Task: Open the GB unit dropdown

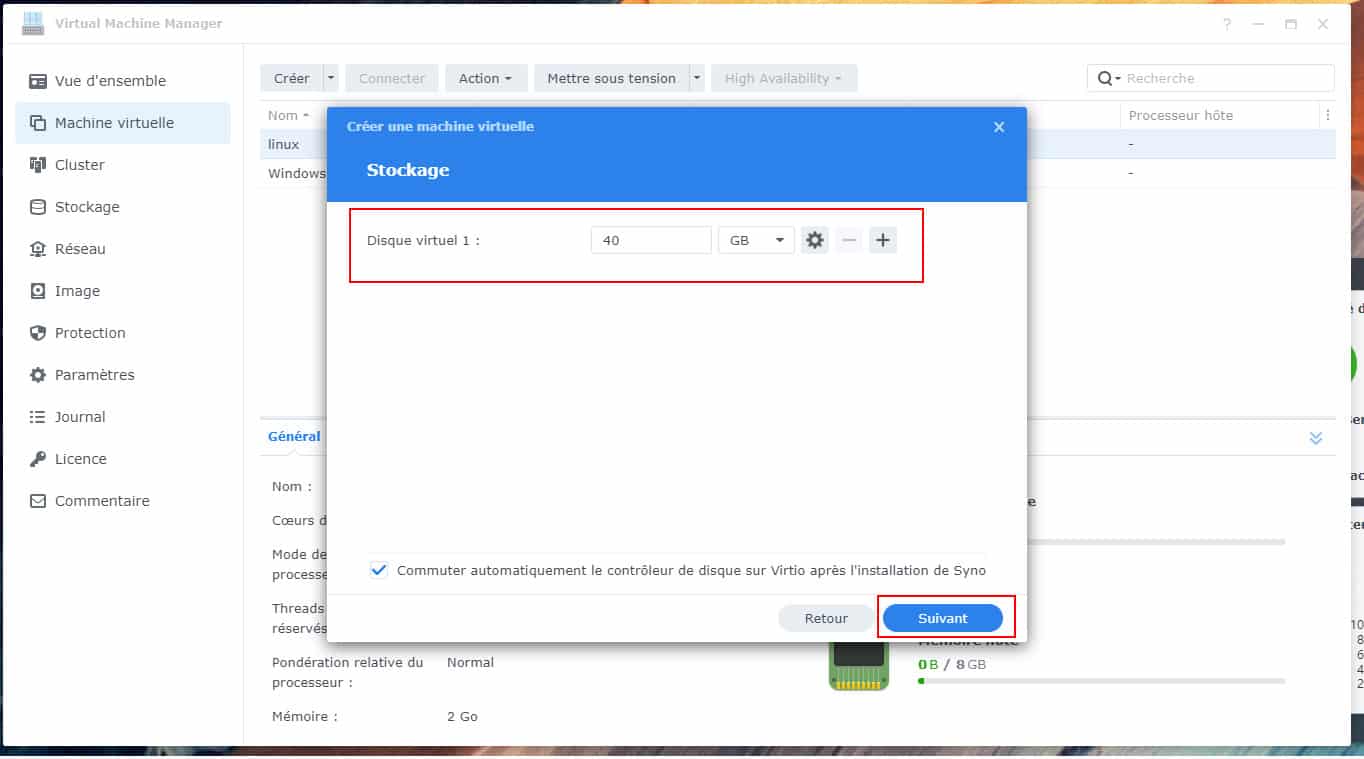Action: [756, 240]
